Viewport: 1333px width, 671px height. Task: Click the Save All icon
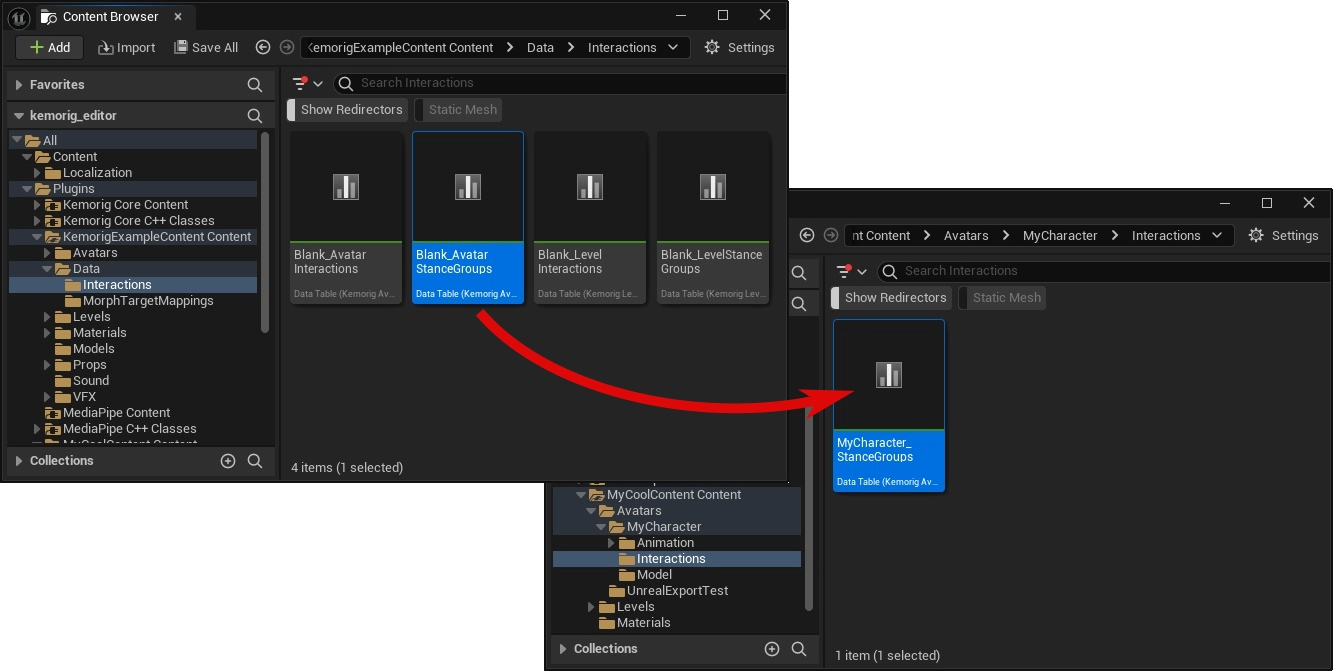(x=181, y=47)
